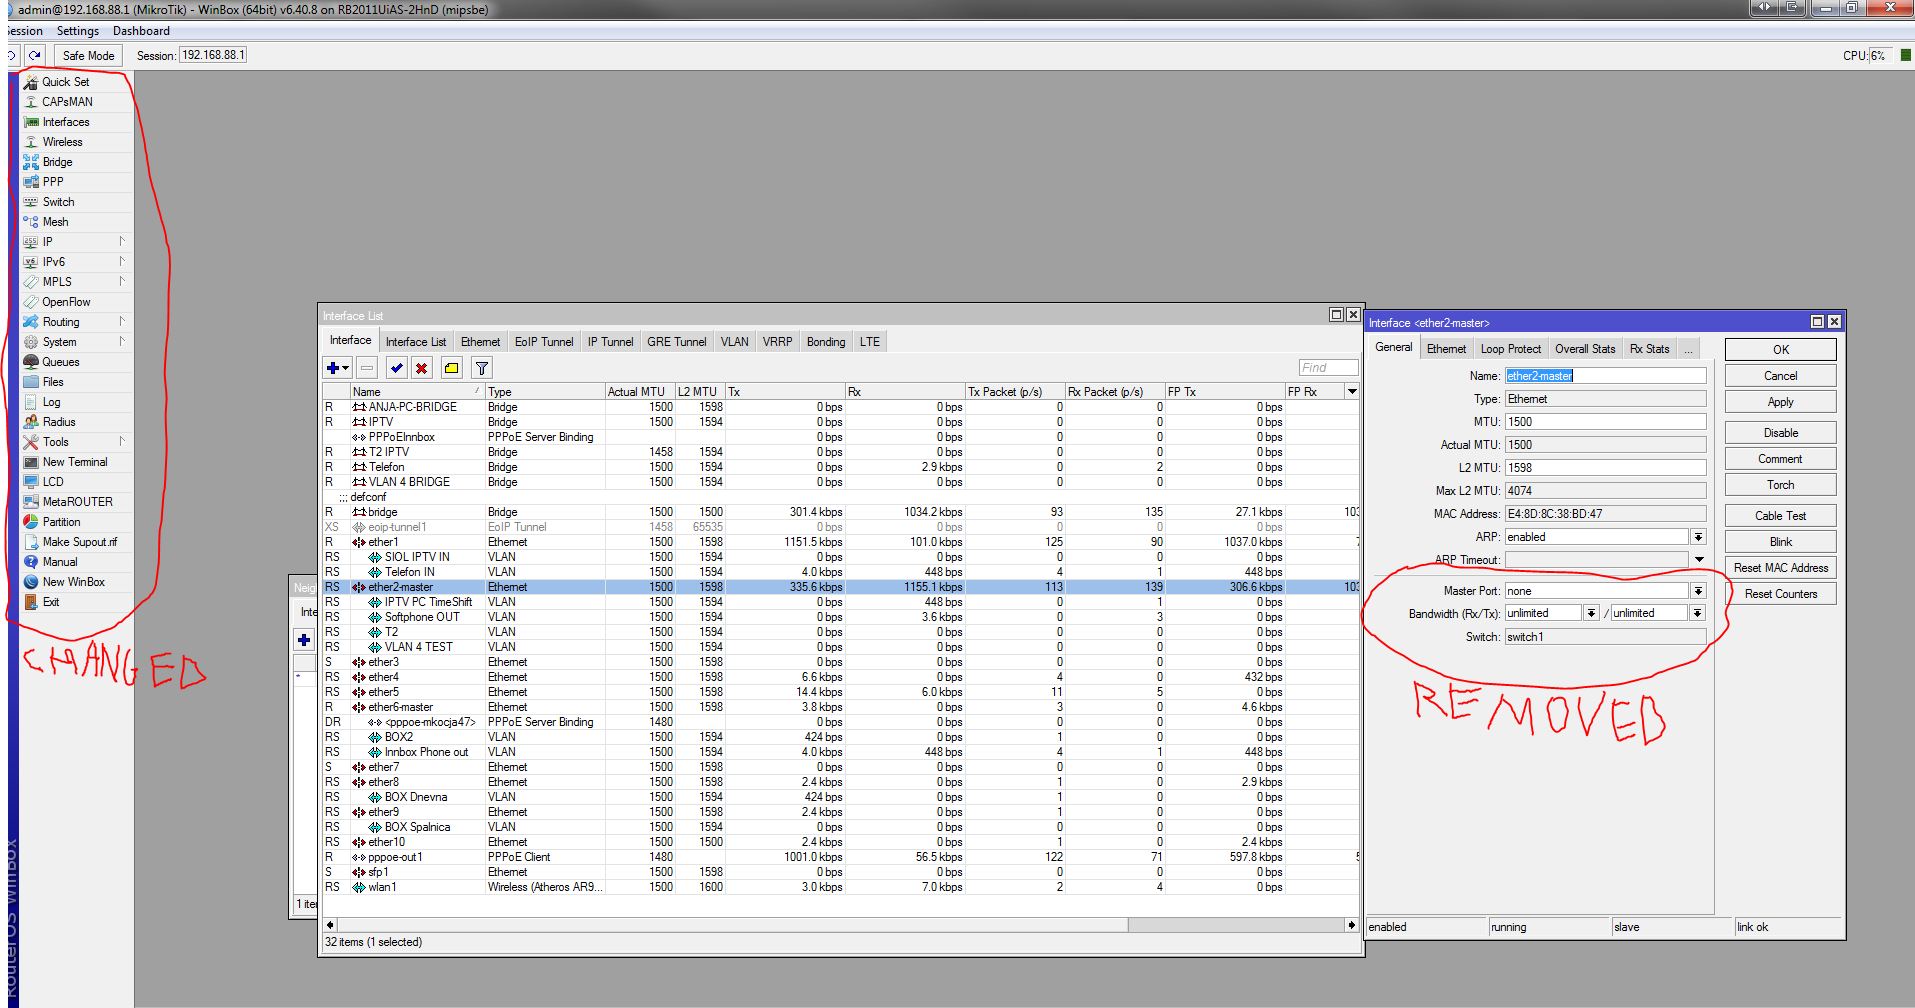
Task: Open Partition menu
Action: (61, 522)
